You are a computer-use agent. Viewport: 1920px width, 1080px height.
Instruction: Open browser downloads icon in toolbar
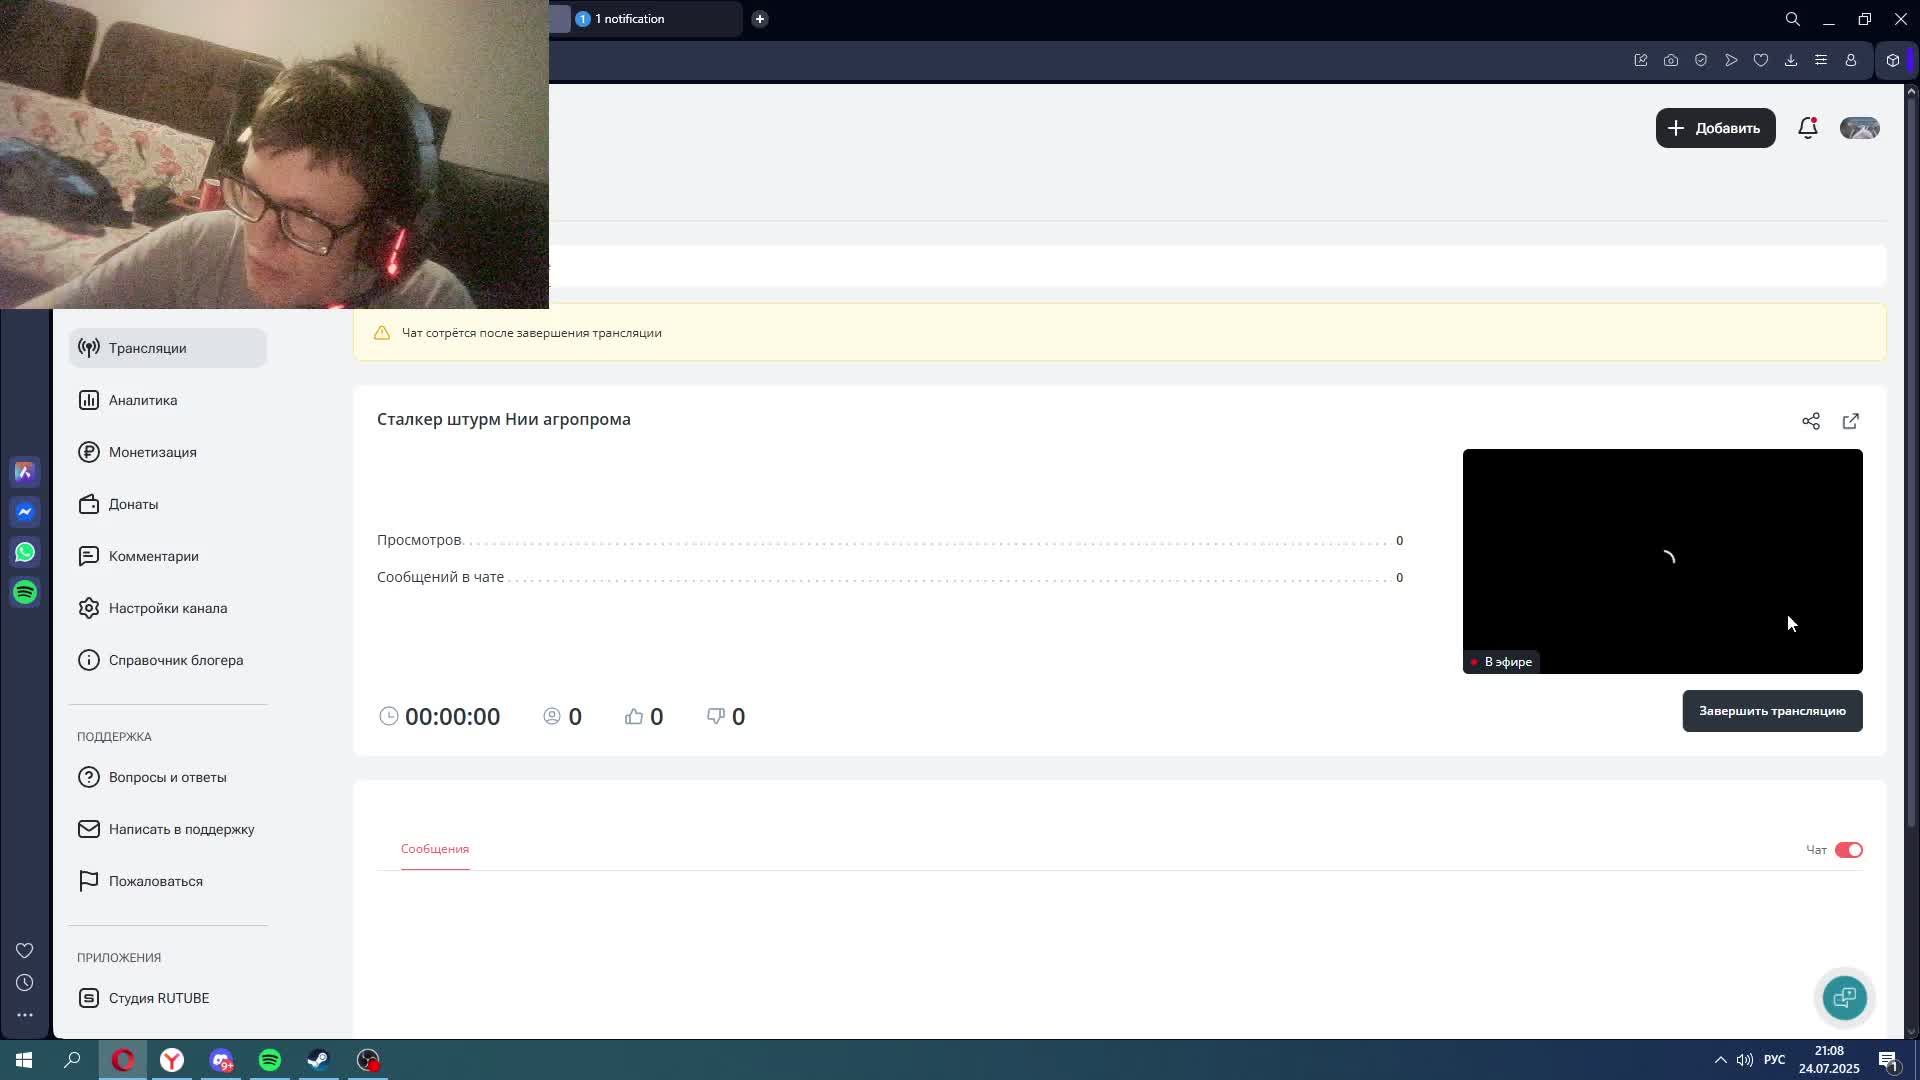pyautogui.click(x=1791, y=60)
